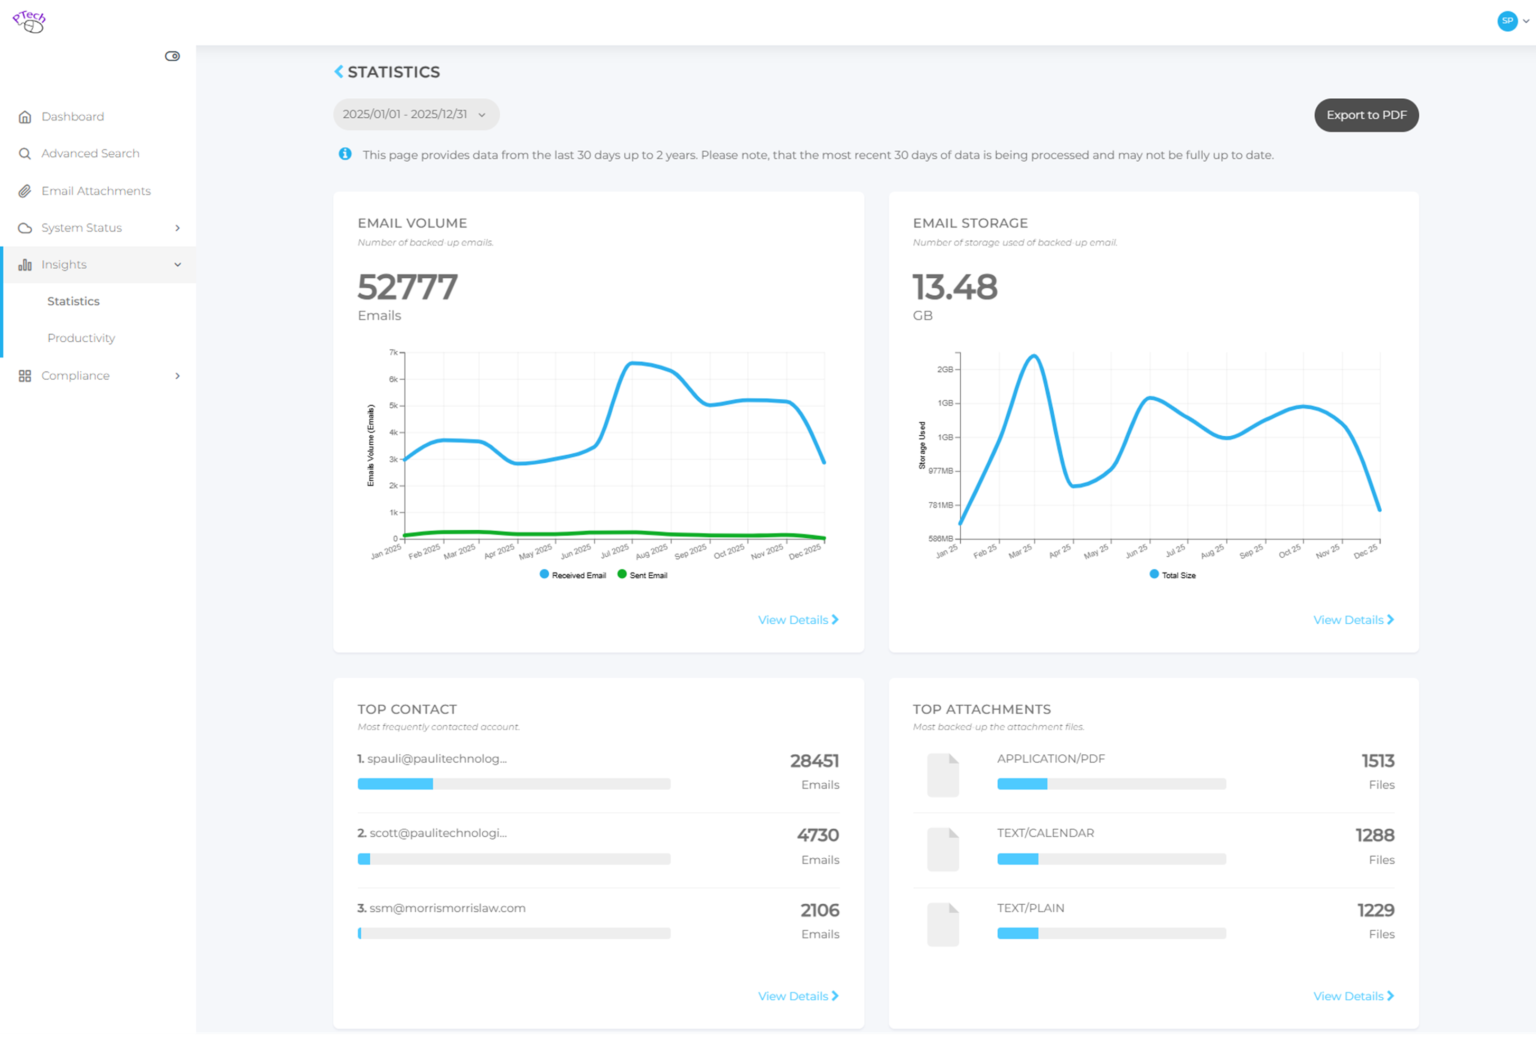Viewport: 1536px width, 1040px height.
Task: Click the APPLICATION/PDF progress bar
Action: (x=1110, y=784)
